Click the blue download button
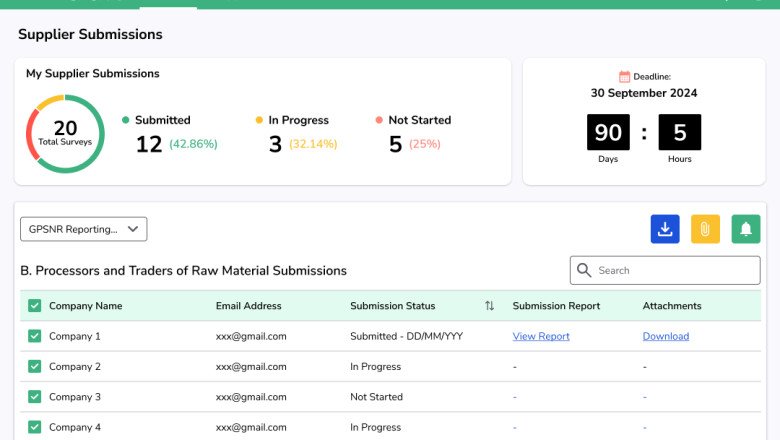Viewport: 780px width, 440px height. point(665,229)
